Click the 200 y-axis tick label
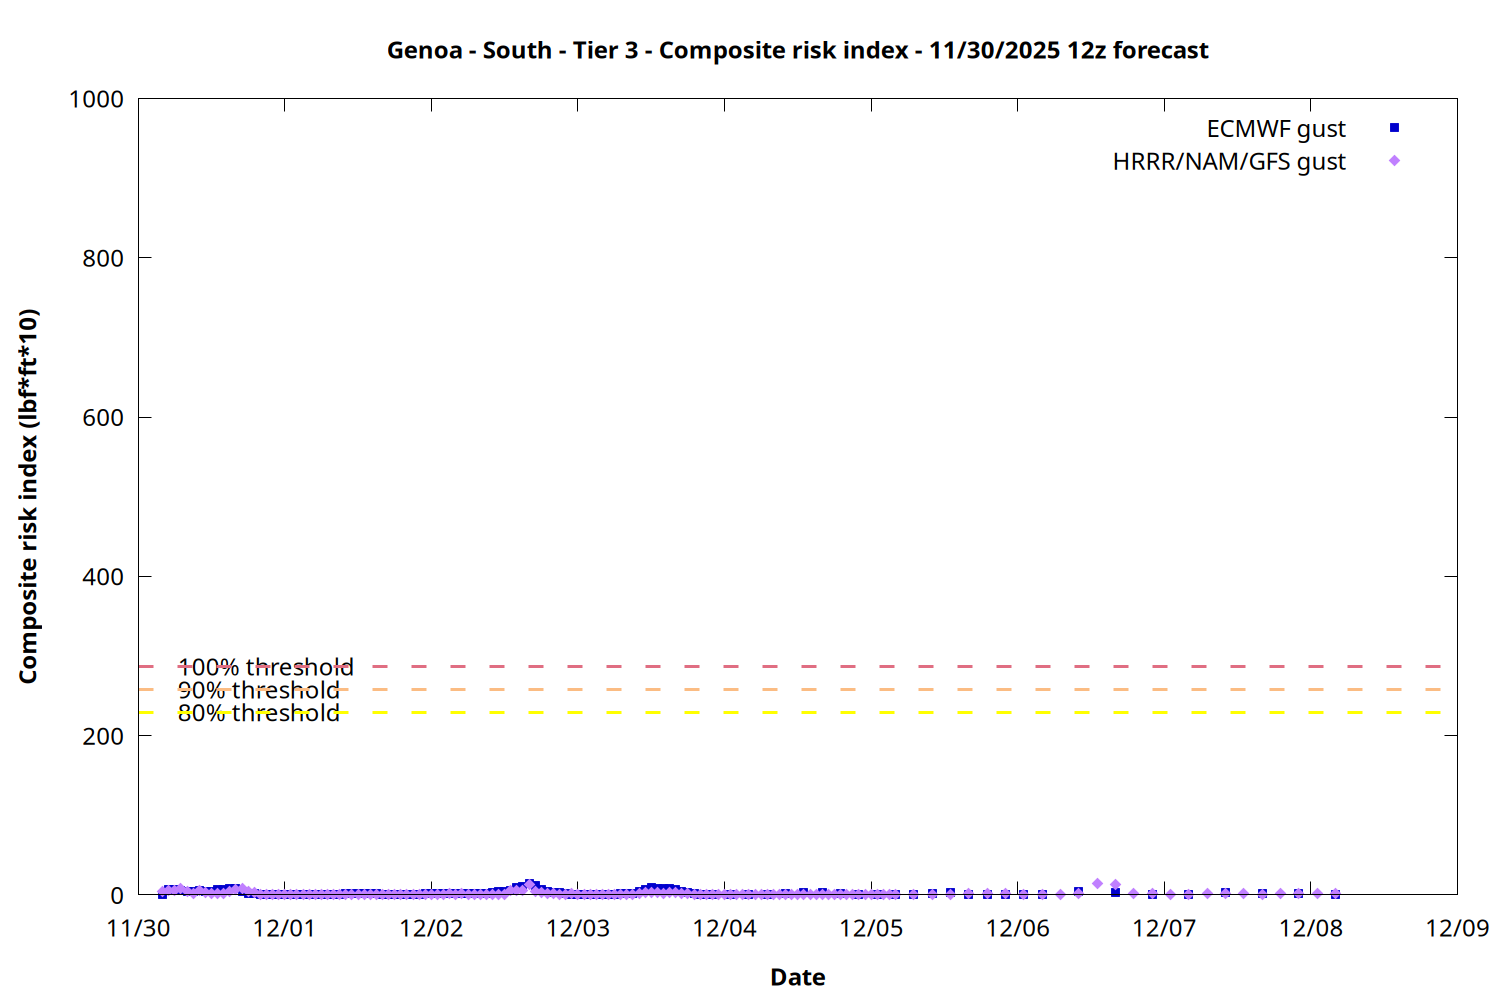Viewport: 1500px width, 1000px height. (x=103, y=736)
